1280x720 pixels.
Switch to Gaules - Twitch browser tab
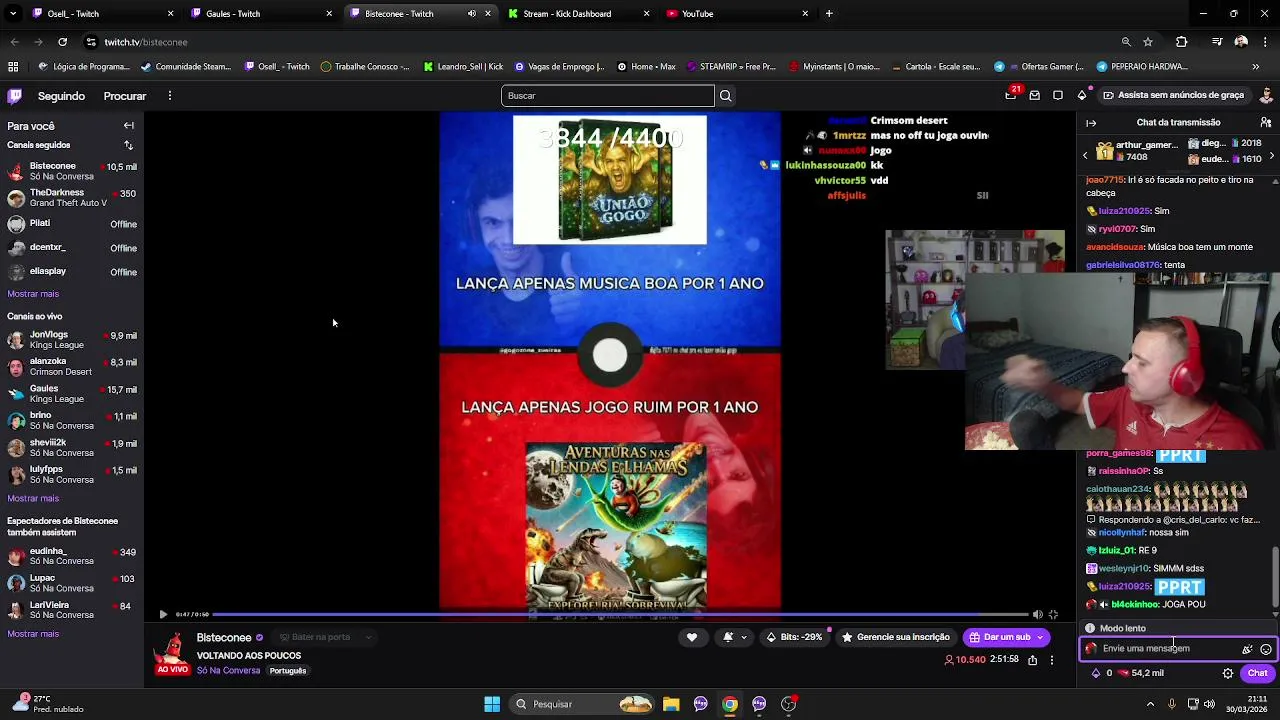coord(258,14)
